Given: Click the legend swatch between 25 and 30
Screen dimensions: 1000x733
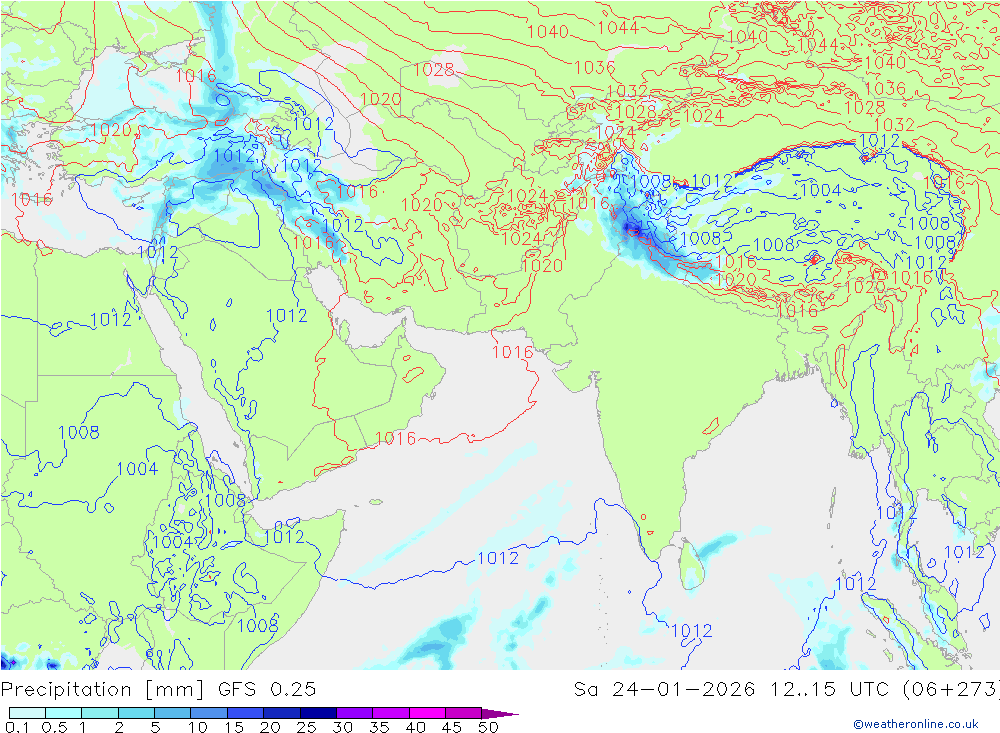Looking at the screenshot, I should point(318,713).
